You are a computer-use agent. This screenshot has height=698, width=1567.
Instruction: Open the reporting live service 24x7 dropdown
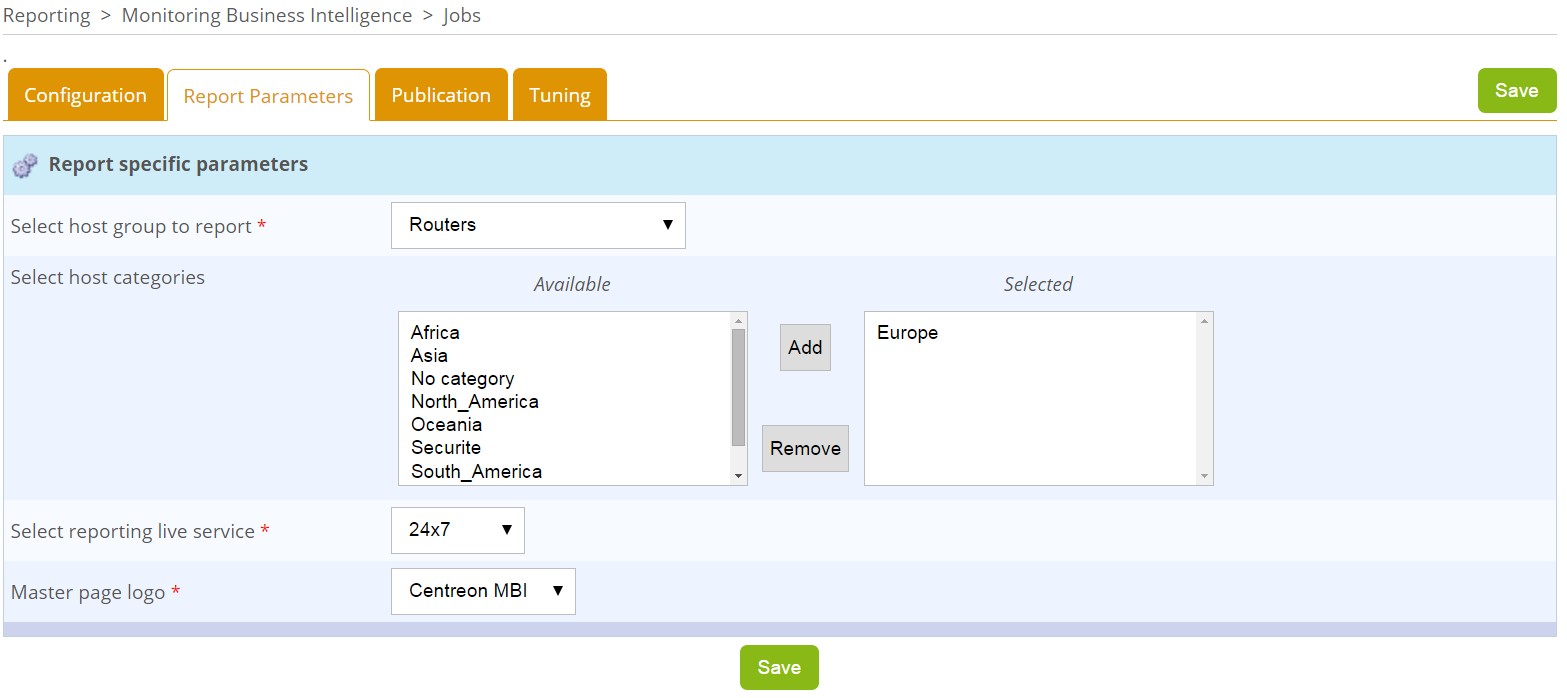pyautogui.click(x=457, y=530)
